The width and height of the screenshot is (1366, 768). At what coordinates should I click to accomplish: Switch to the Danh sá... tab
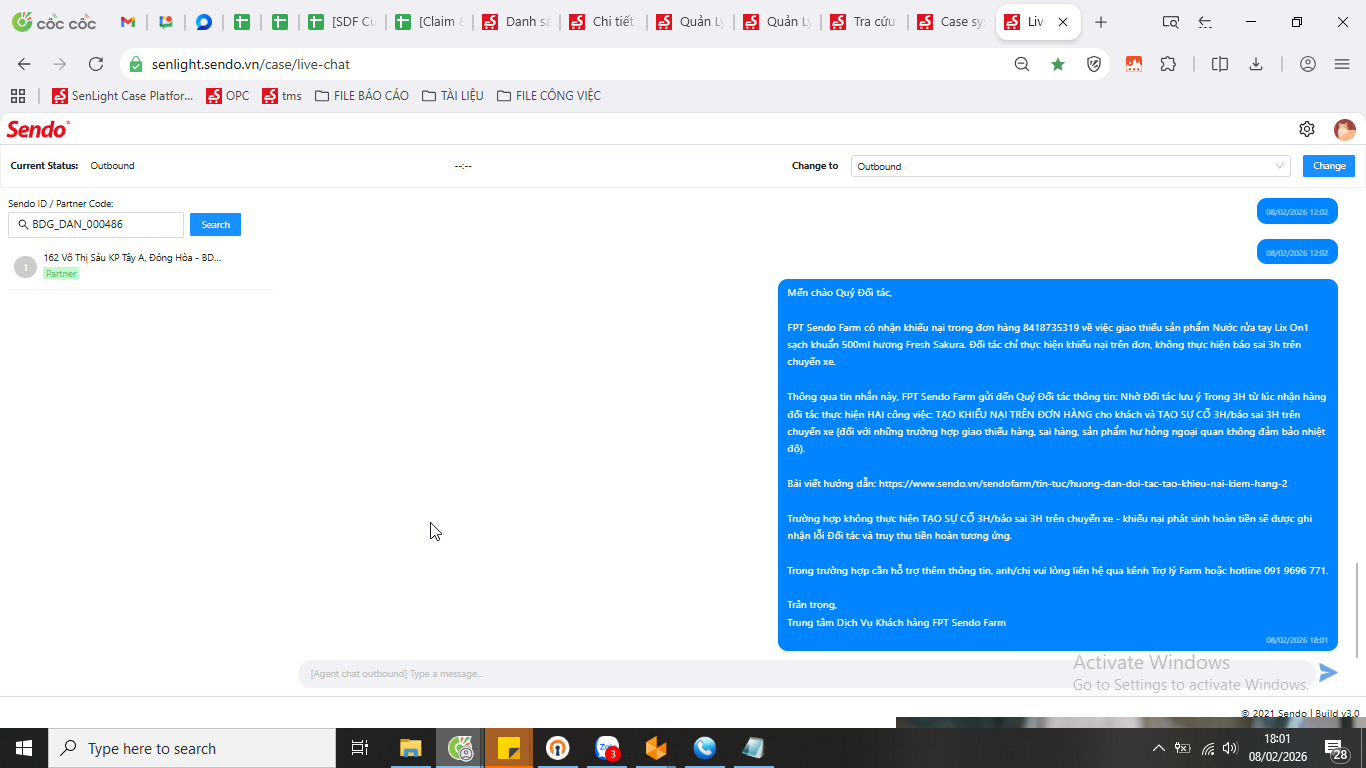(x=516, y=22)
